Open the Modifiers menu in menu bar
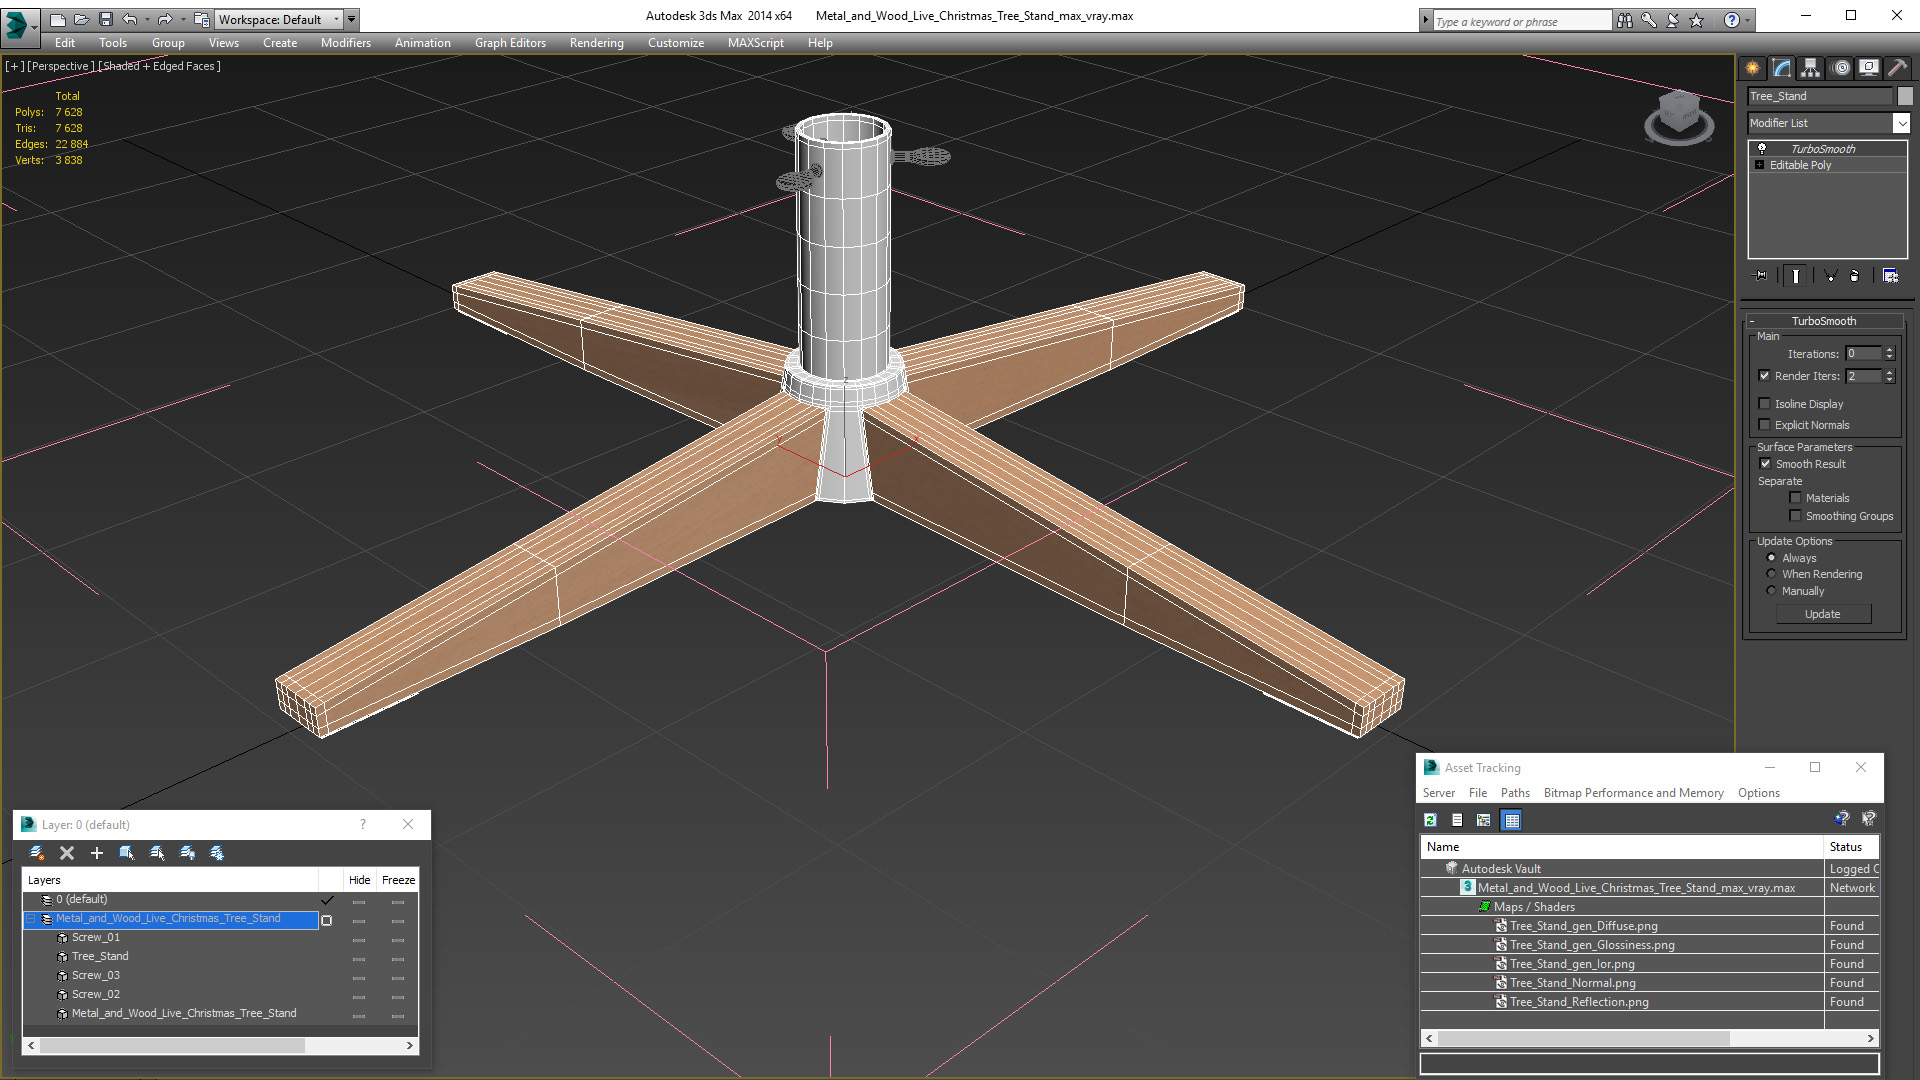Viewport: 1920px width, 1080px height. (343, 42)
